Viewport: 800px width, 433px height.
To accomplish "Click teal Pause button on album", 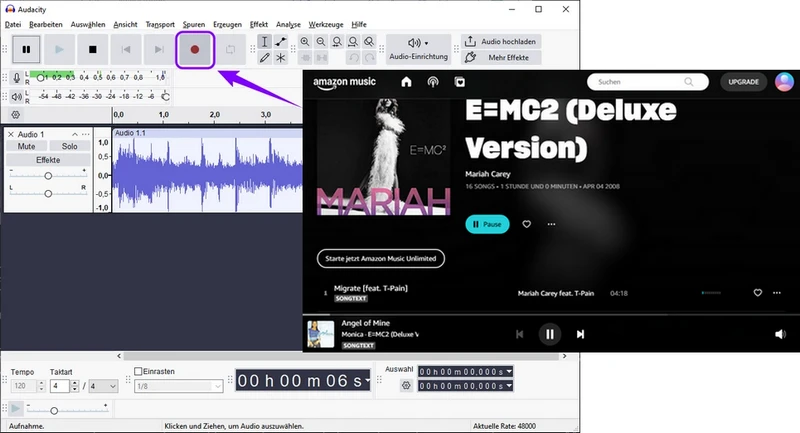I will tap(487, 224).
